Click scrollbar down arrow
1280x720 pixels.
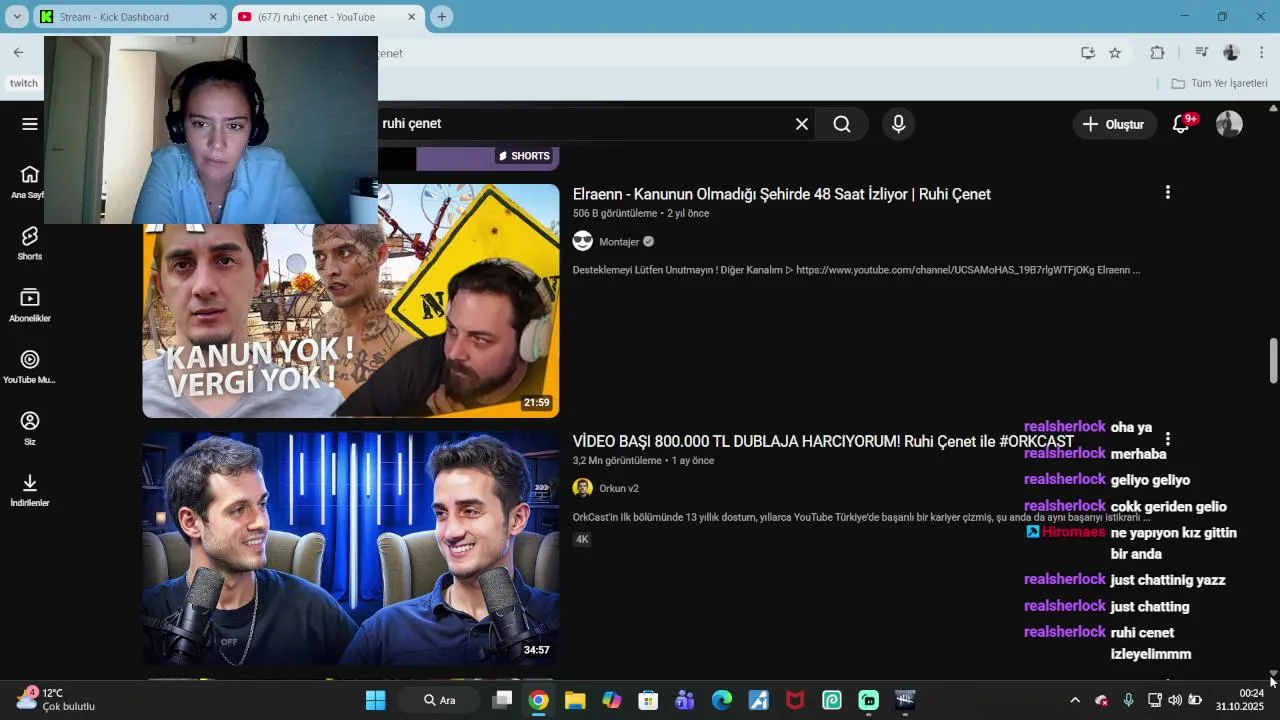[1273, 674]
